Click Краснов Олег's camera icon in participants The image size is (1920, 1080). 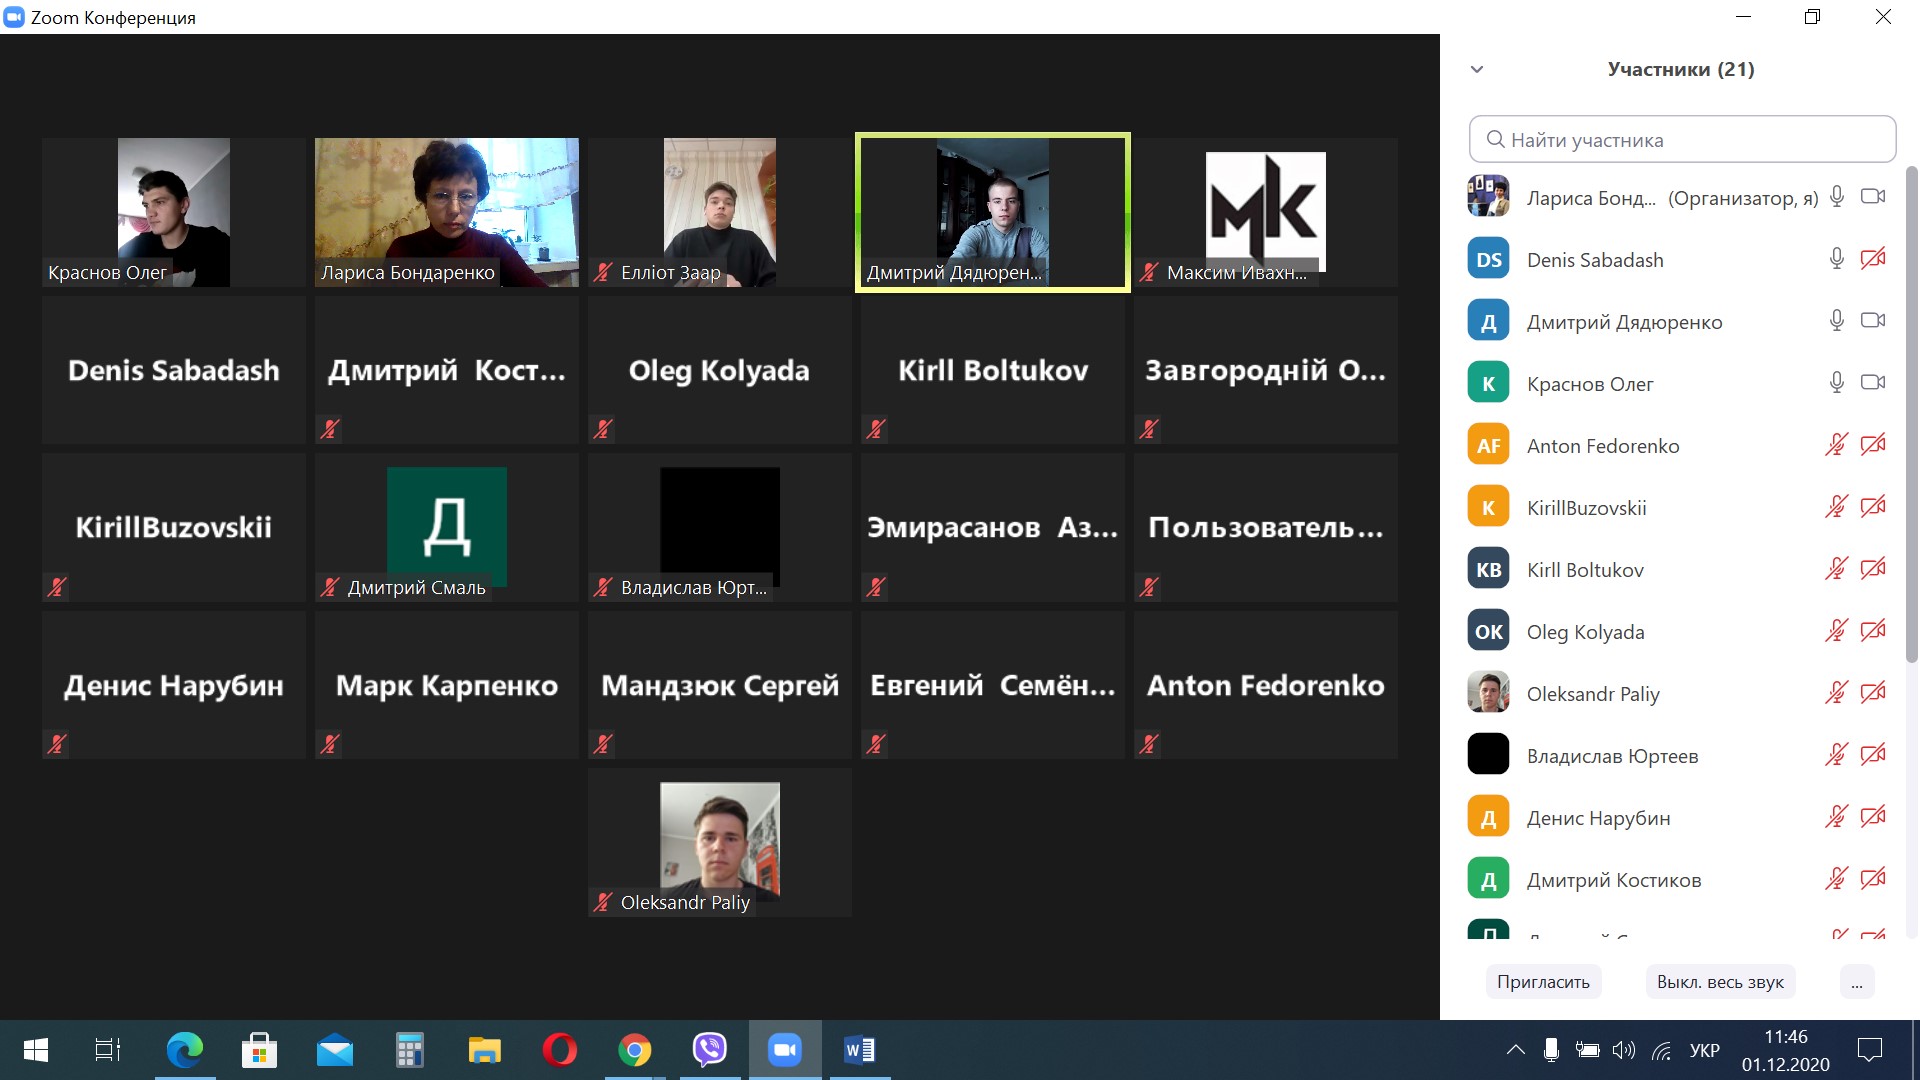[x=1872, y=383]
